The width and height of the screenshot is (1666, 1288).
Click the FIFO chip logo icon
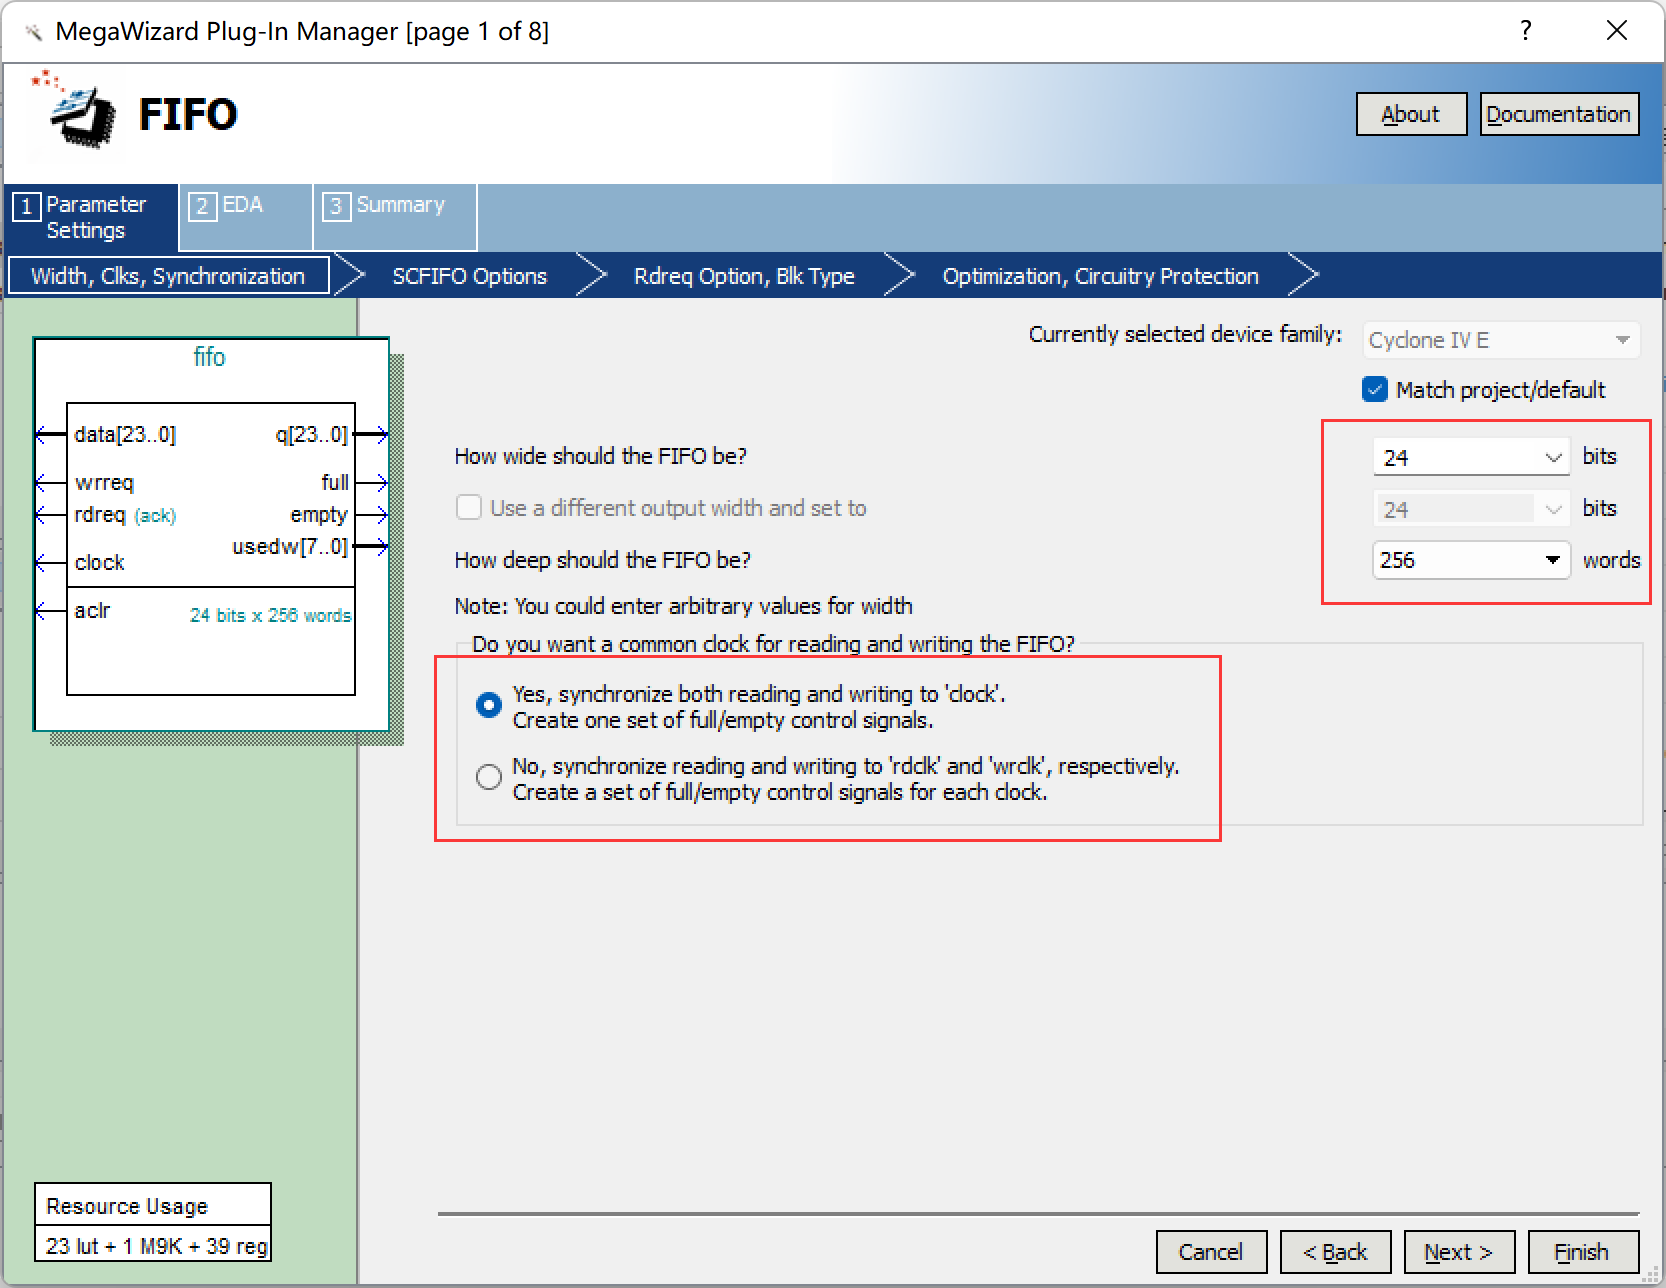(x=75, y=111)
